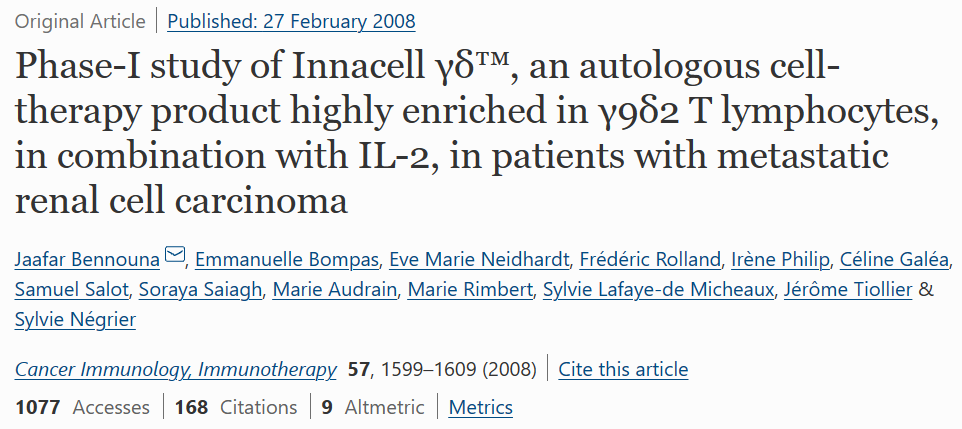The image size is (962, 429).
Task: Open the Metrics link
Action: 480,407
